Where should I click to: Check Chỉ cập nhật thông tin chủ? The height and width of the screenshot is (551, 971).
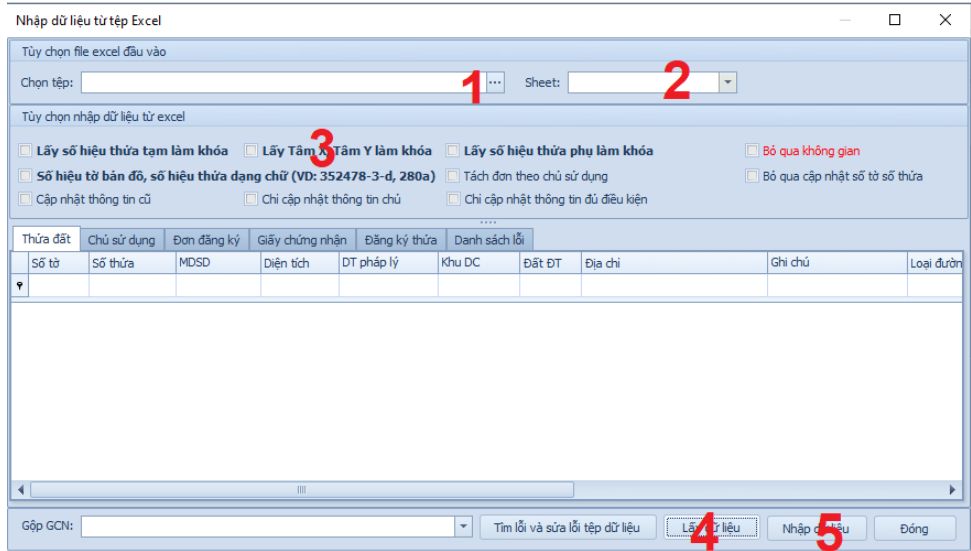click(251, 199)
